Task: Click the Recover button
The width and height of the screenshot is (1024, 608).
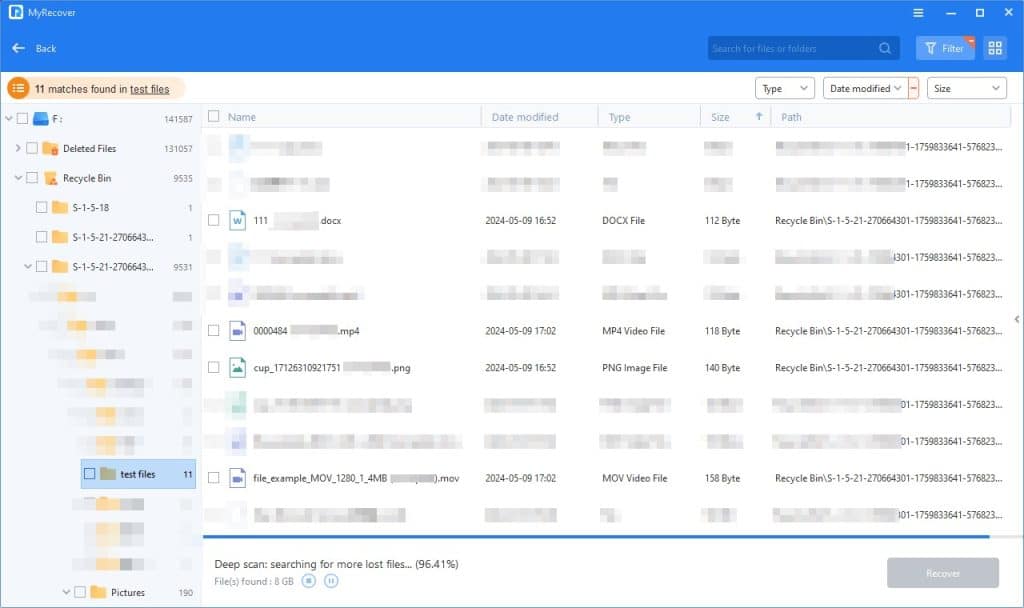Action: coord(942,573)
